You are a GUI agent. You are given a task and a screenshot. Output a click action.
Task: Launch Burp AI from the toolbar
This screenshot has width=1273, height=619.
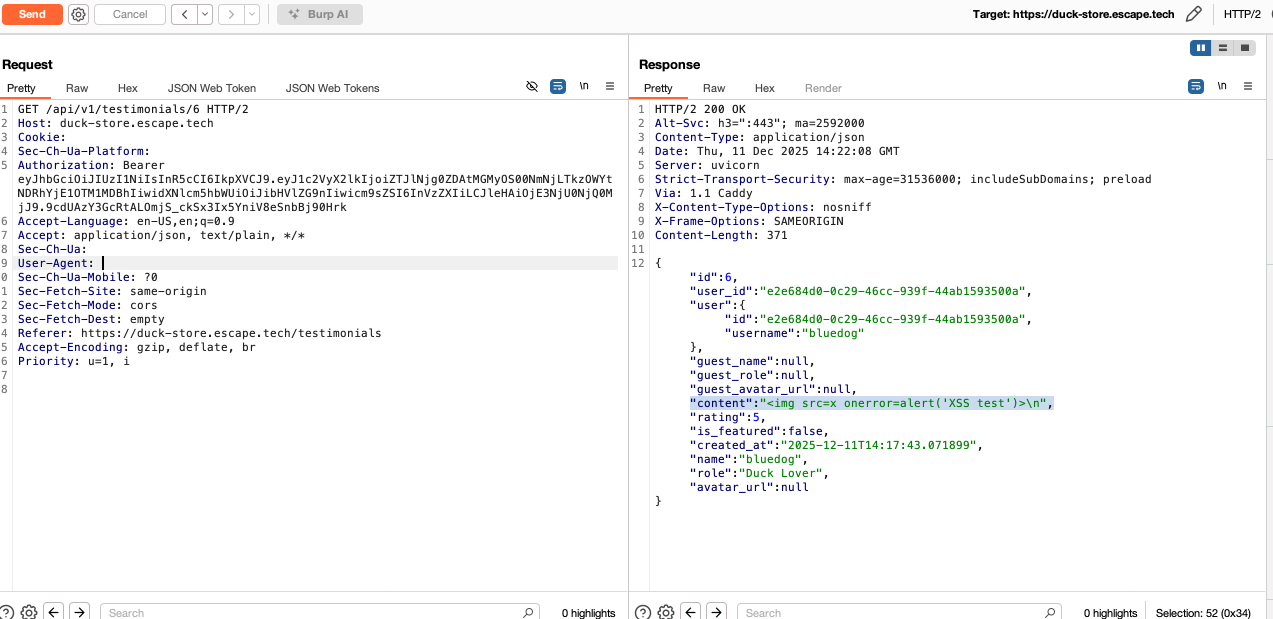319,14
